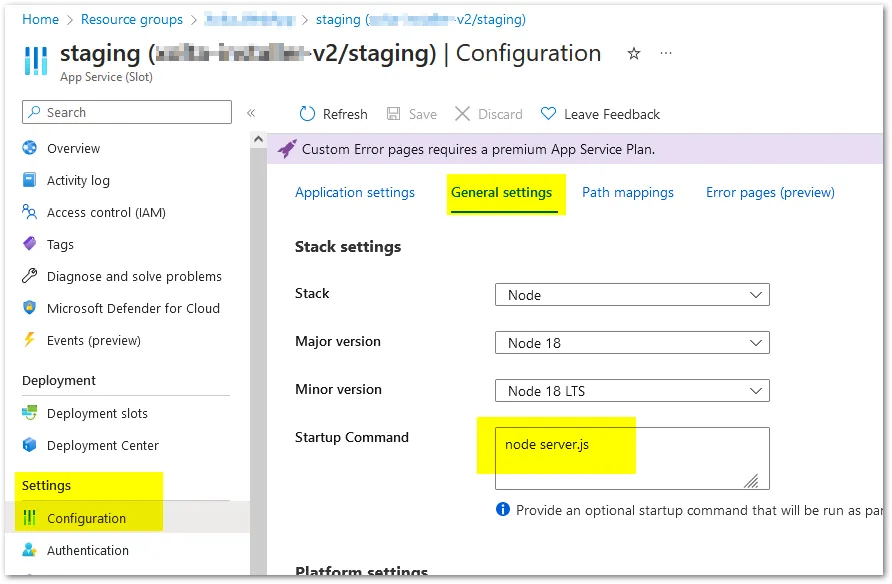This screenshot has width=892, height=584.
Task: Click the rocket icon in premium banner
Action: tap(287, 149)
